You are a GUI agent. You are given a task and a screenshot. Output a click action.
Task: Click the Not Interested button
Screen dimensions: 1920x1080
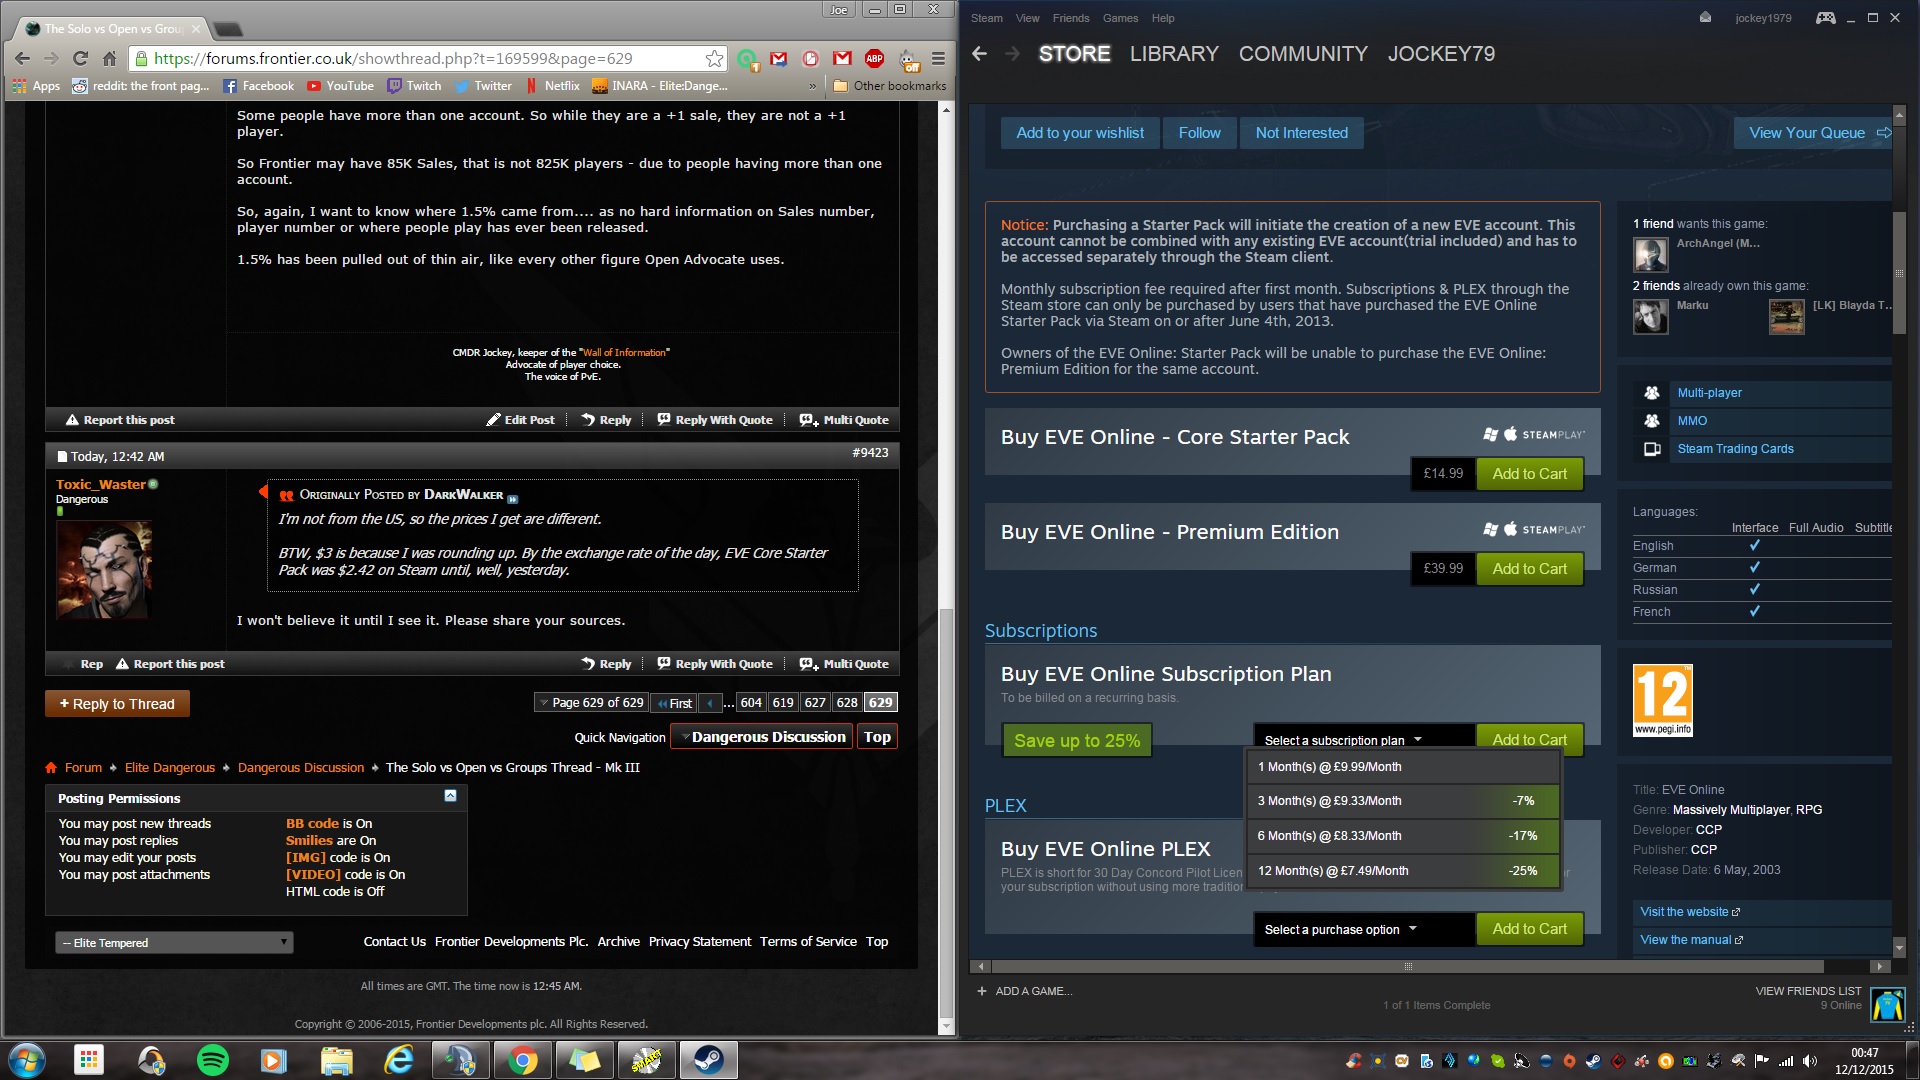1301,133
